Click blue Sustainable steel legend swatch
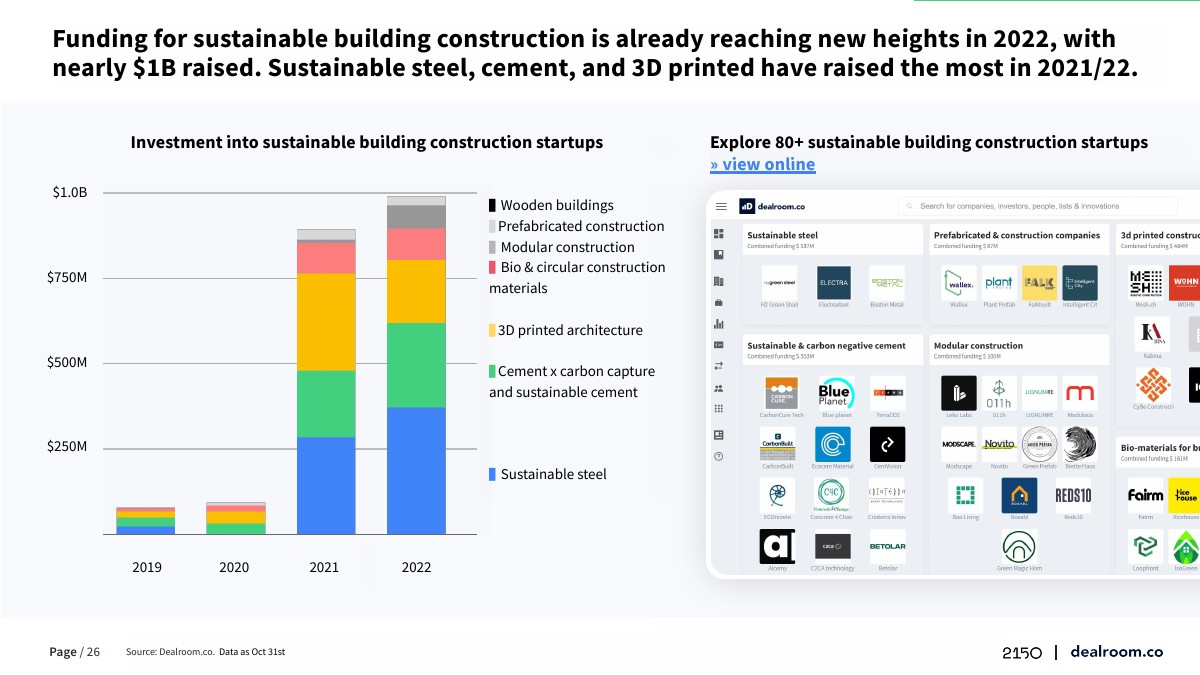This screenshot has width=1200, height=675. click(x=492, y=475)
